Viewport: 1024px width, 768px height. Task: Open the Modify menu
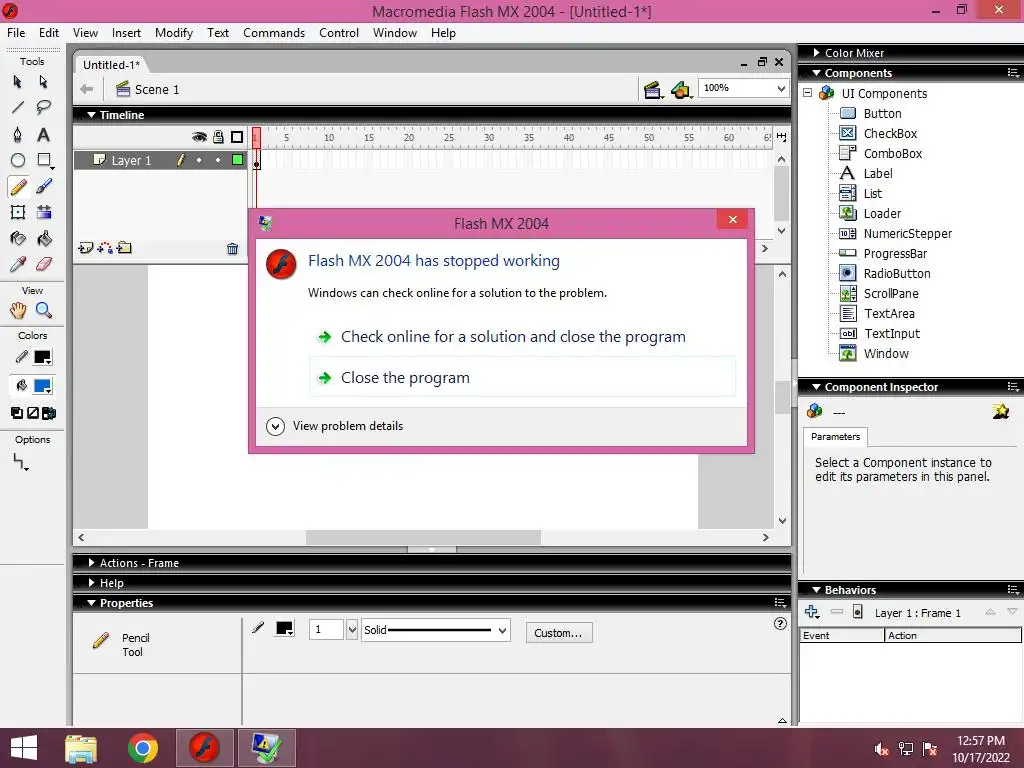[174, 33]
